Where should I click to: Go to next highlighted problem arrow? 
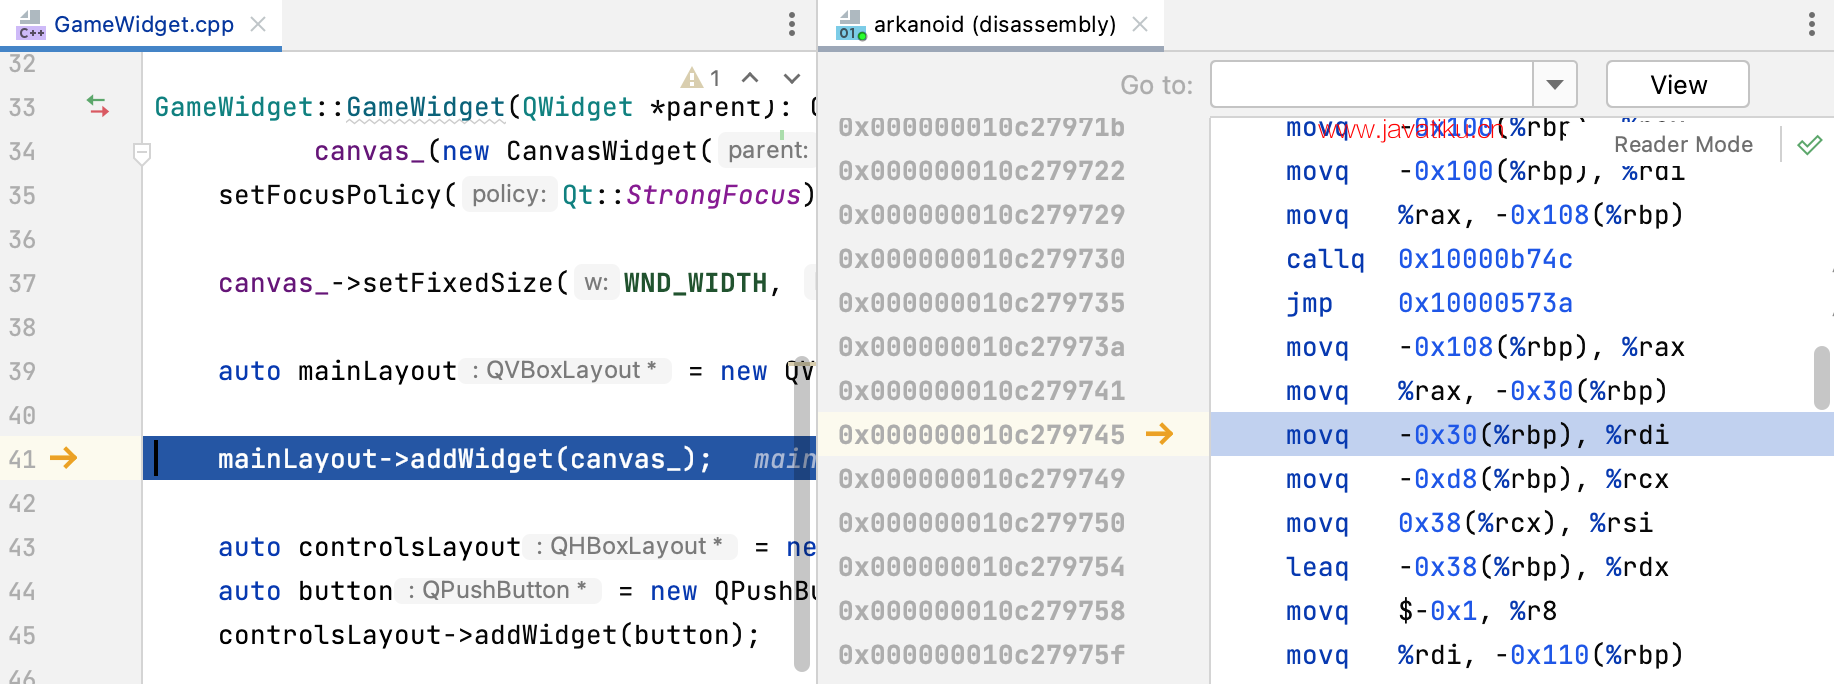[792, 78]
